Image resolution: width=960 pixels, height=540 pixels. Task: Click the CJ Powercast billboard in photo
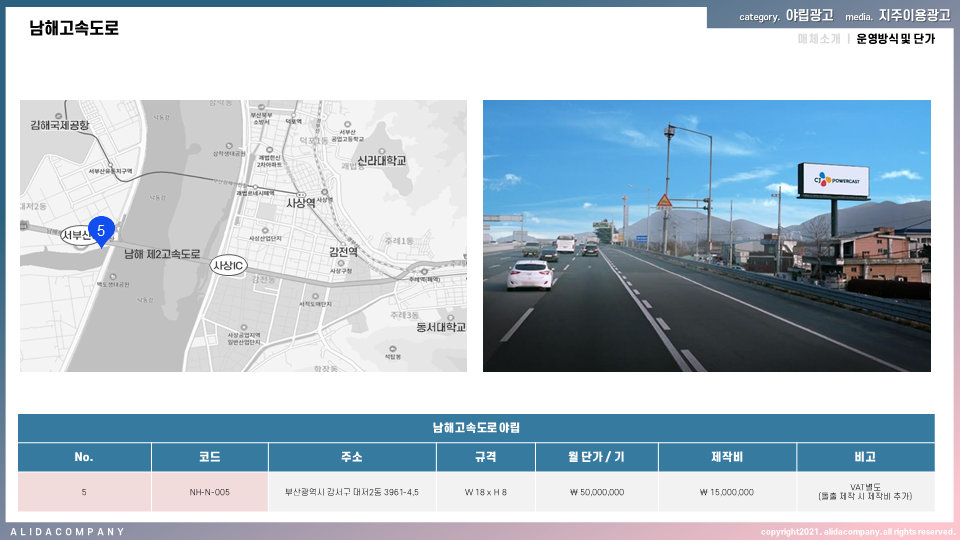(838, 181)
